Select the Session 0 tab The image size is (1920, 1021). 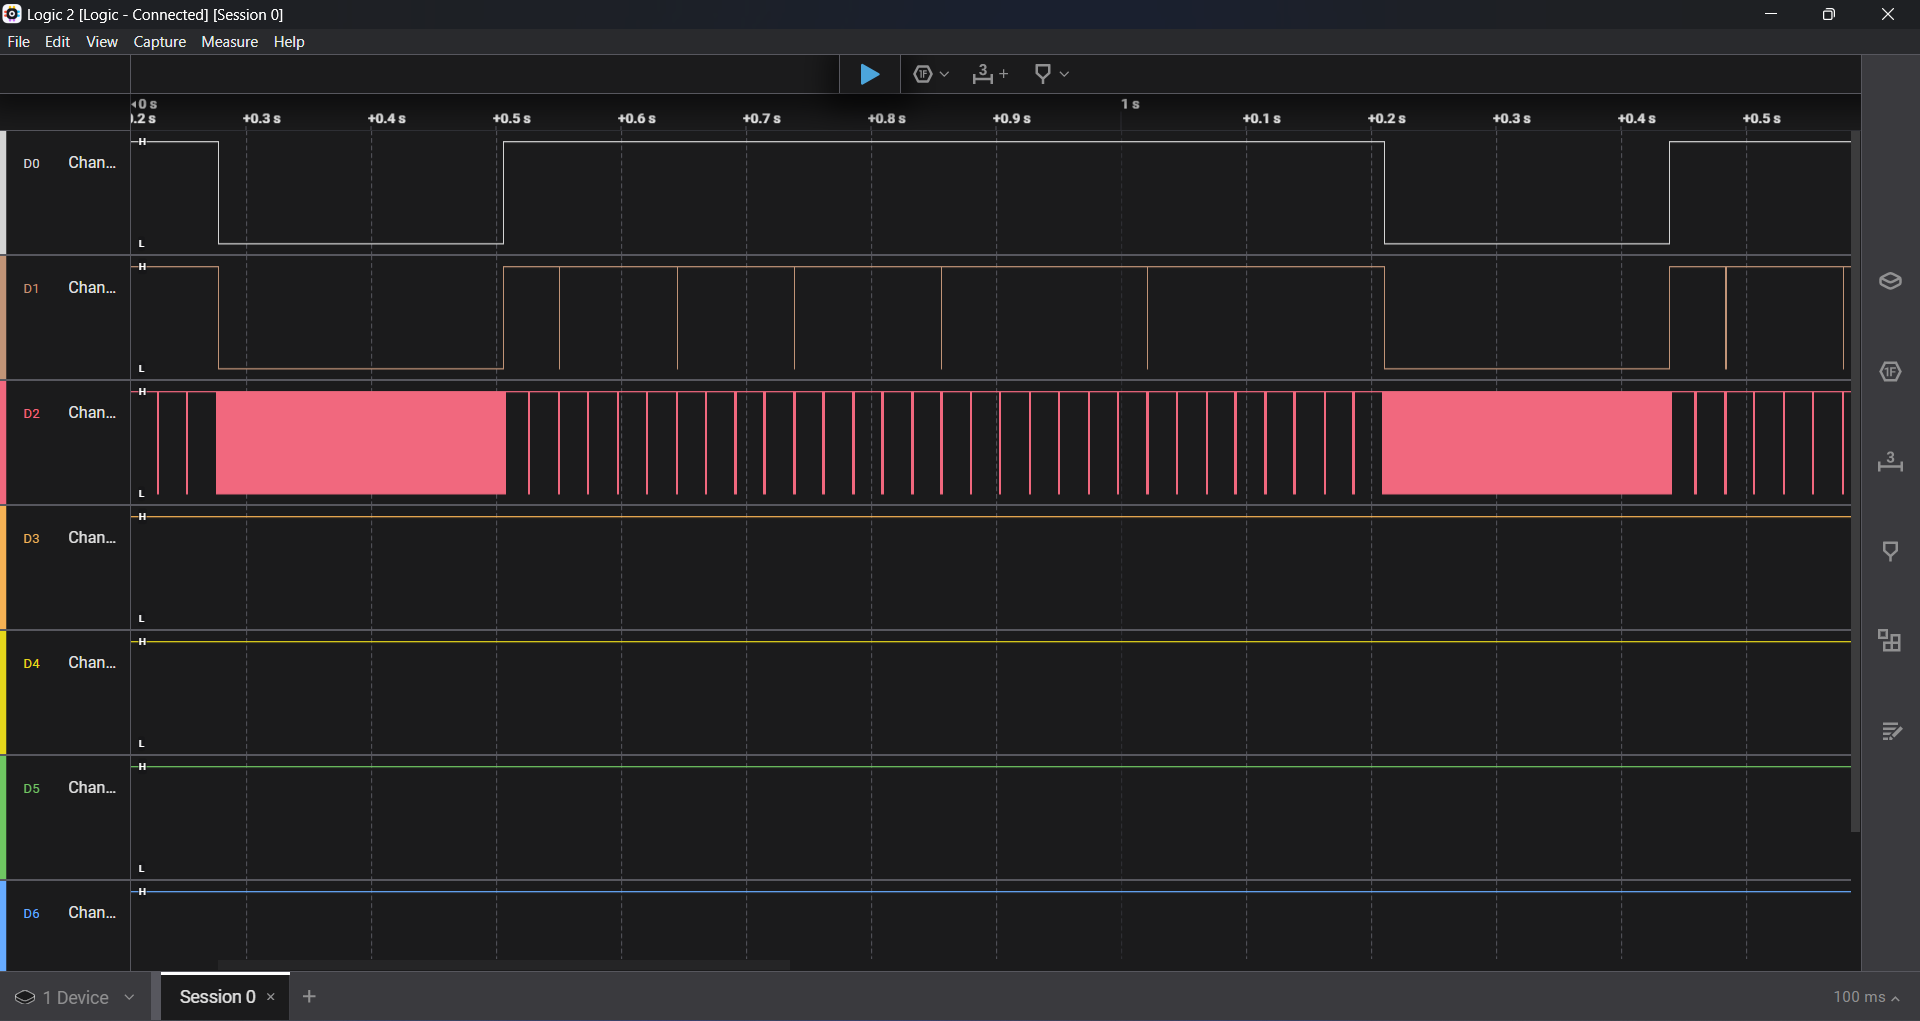[217, 997]
